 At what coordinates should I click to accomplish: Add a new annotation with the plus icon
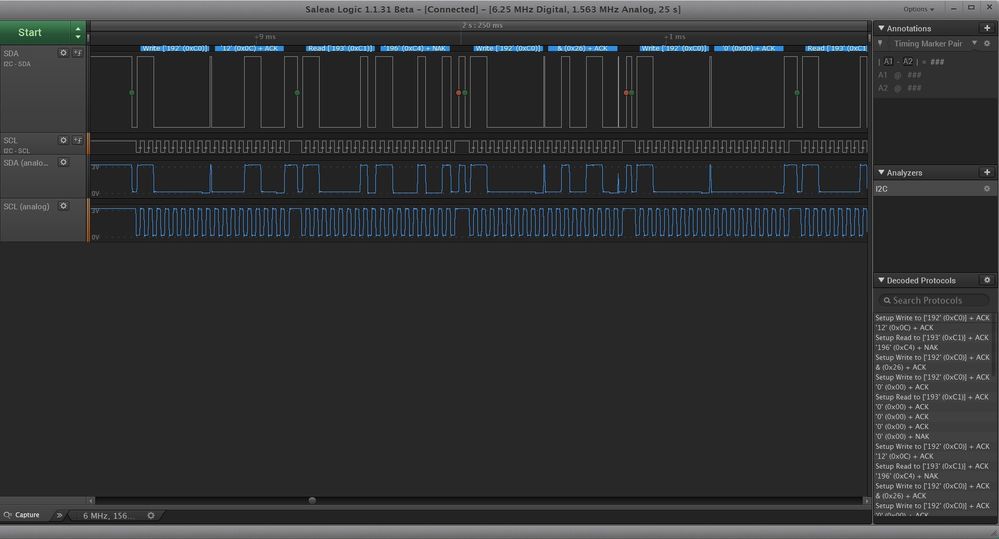point(987,28)
